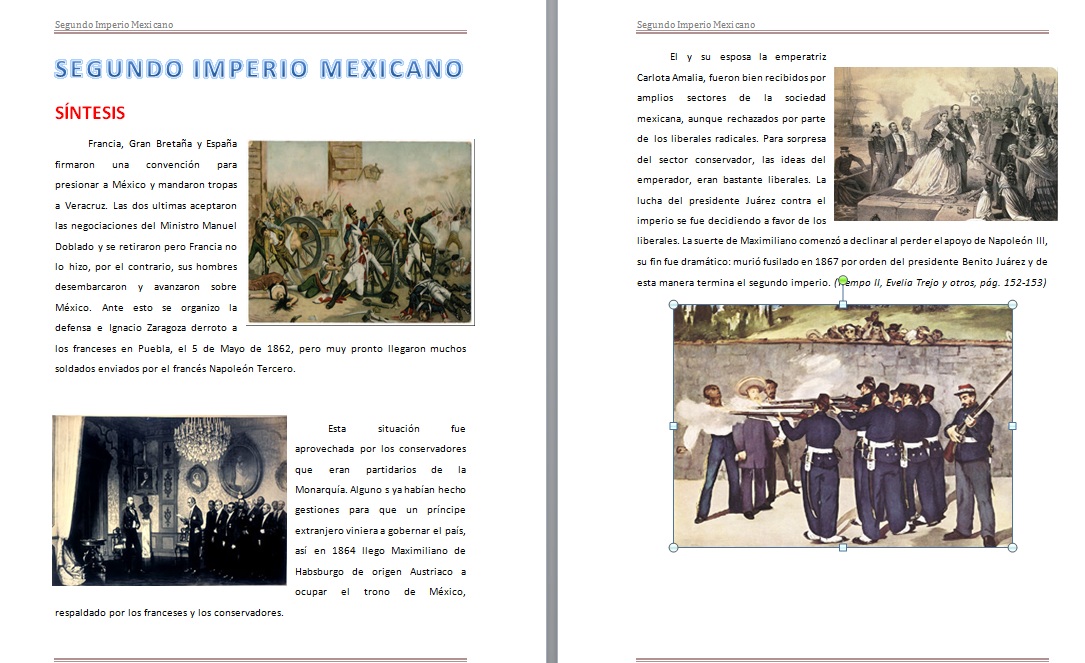Click the top-left corner resize handle of the selected painting
The height and width of the screenshot is (663, 1085).
click(674, 305)
